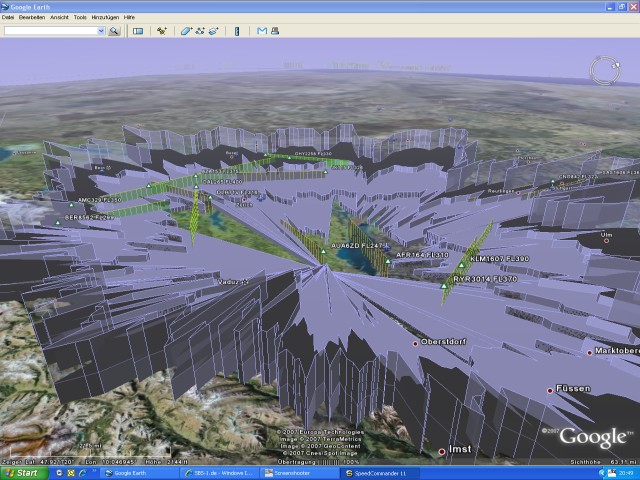Click the search magnifier button
Image resolution: width=640 pixels, height=480 pixels.
pos(114,31)
